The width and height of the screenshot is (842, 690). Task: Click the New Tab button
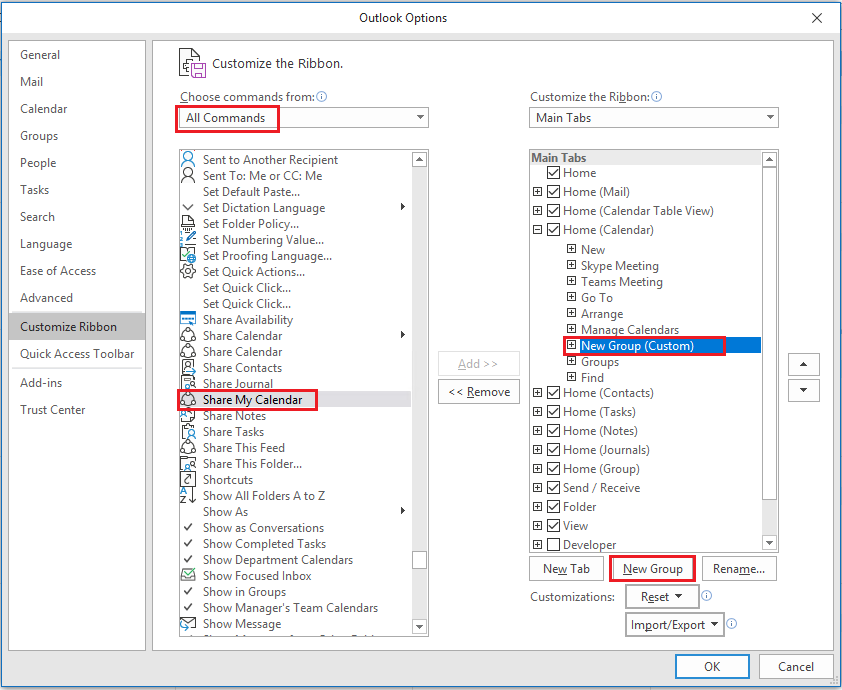click(567, 569)
